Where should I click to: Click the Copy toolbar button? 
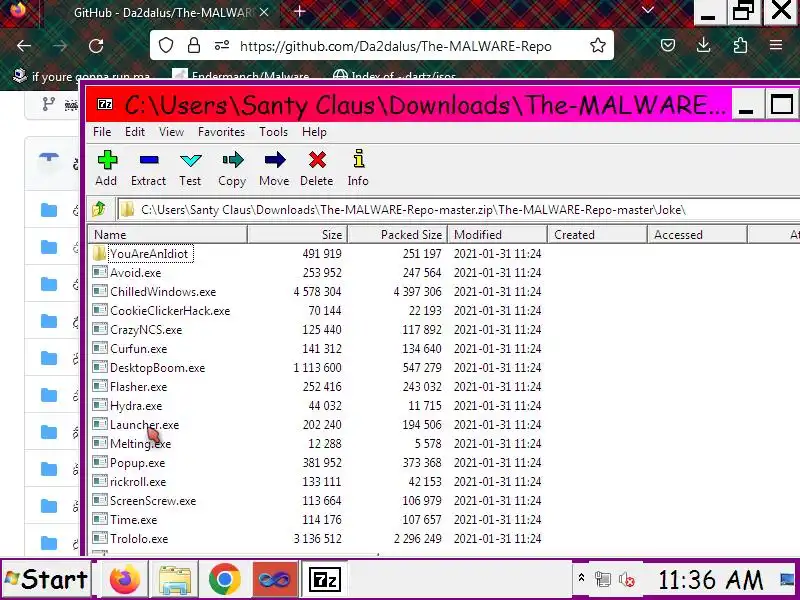point(232,168)
